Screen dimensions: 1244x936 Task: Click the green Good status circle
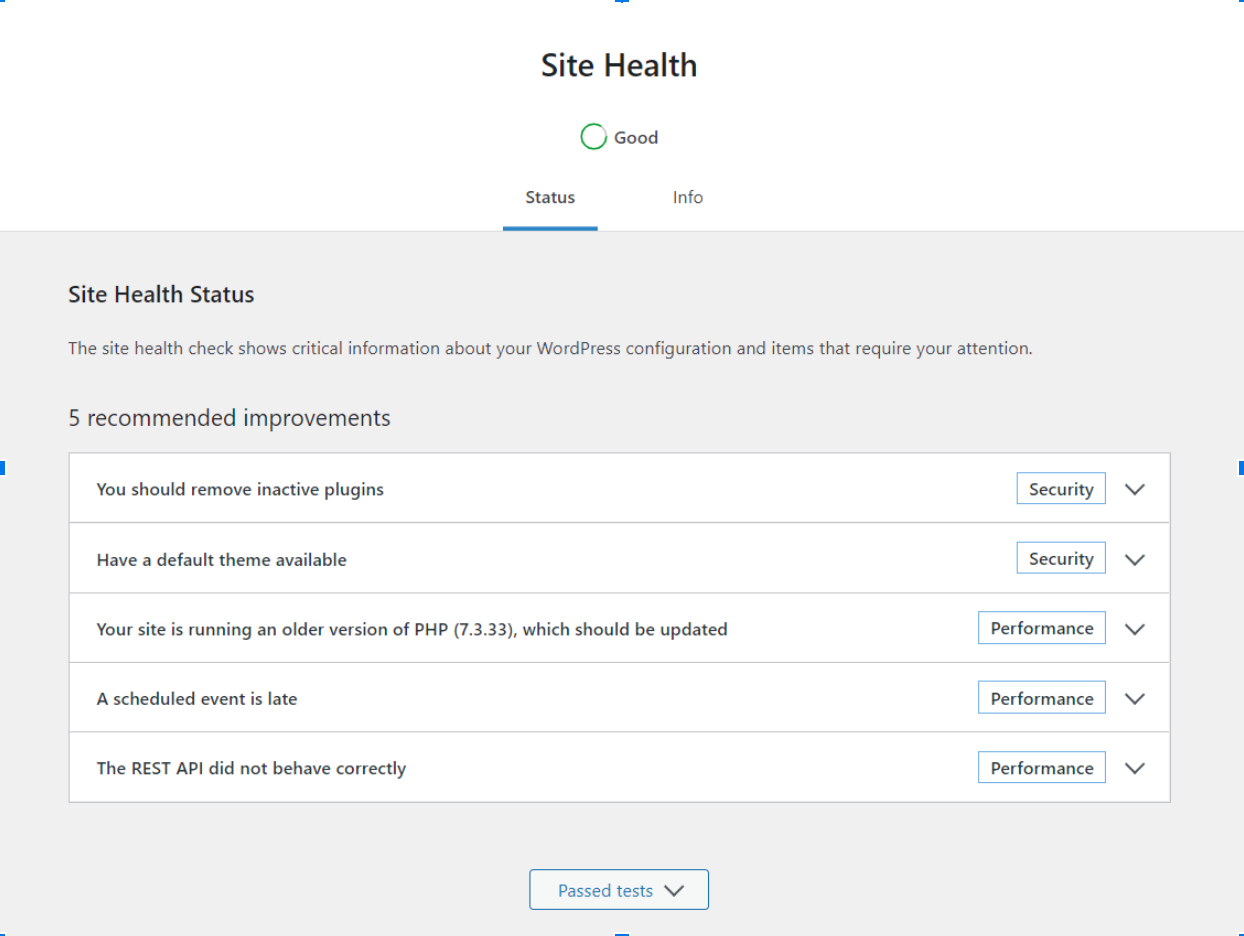tap(593, 137)
